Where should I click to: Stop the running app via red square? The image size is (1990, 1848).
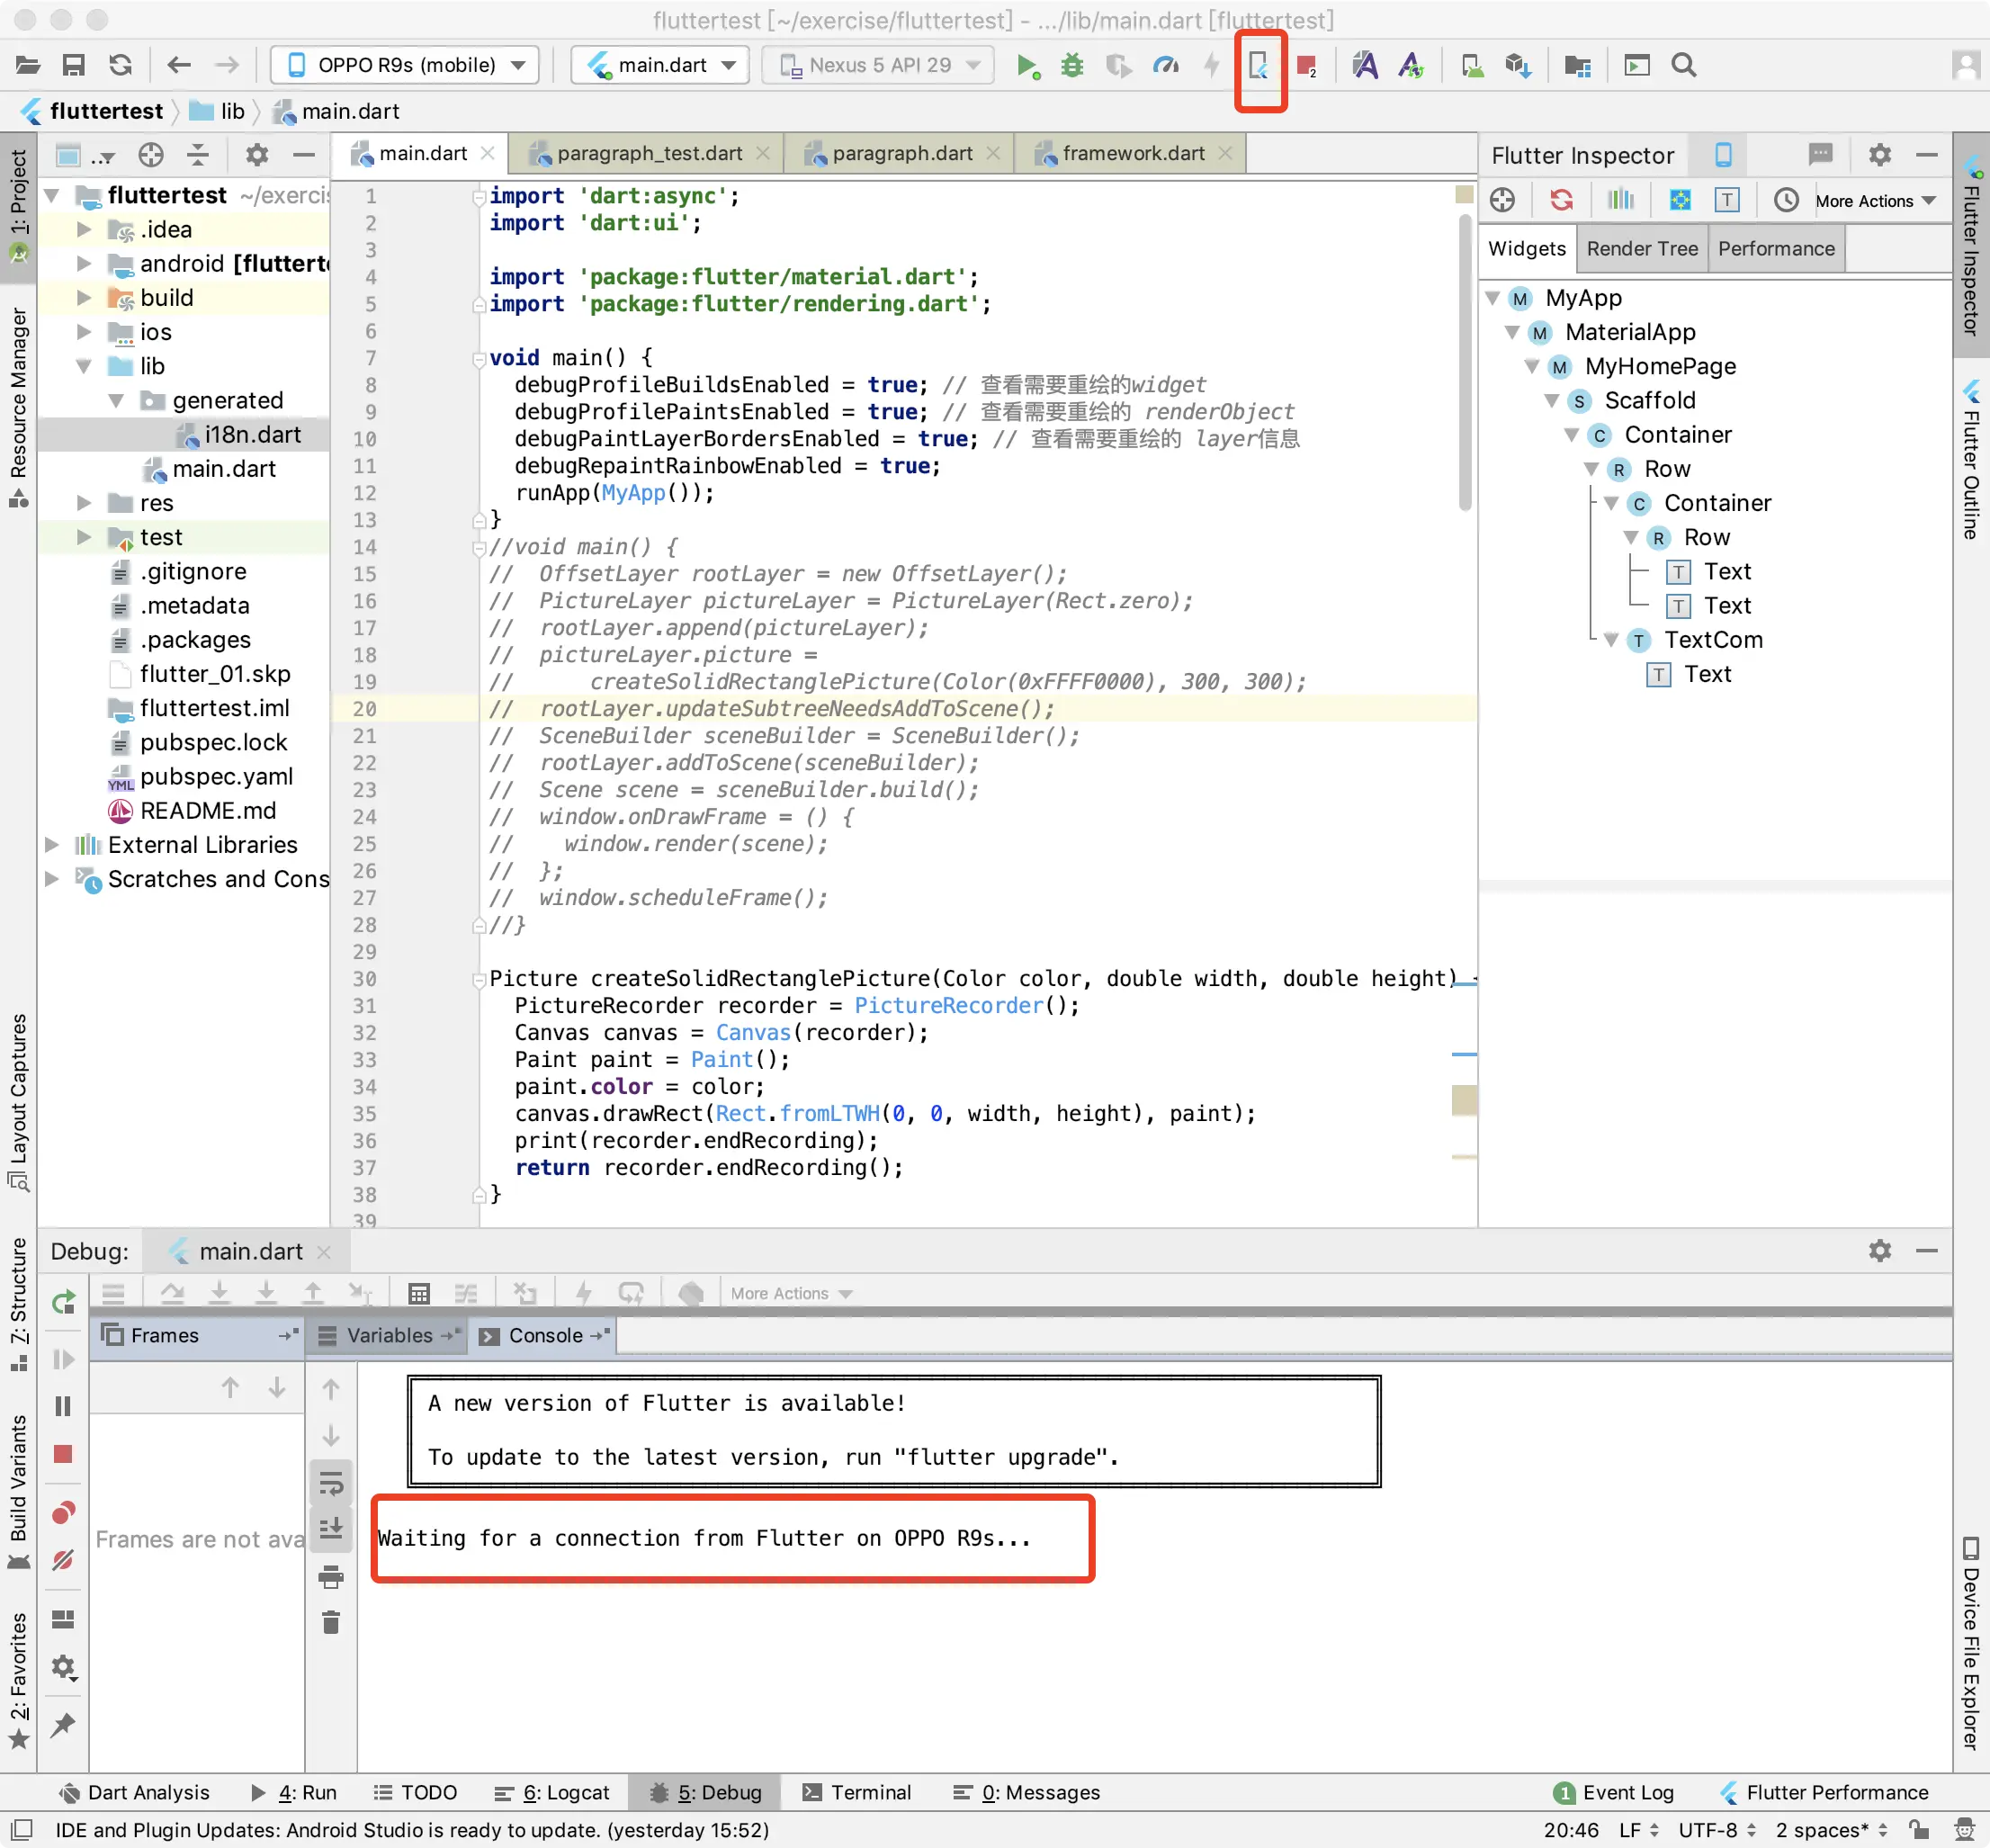[1306, 66]
